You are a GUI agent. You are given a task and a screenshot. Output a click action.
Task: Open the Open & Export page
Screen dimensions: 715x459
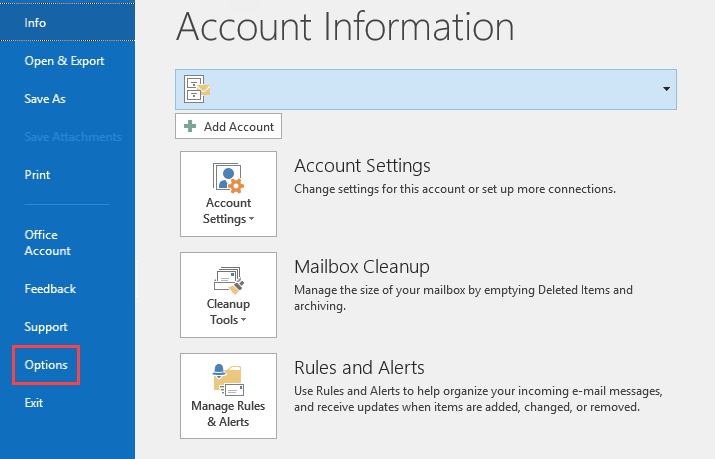coord(64,61)
